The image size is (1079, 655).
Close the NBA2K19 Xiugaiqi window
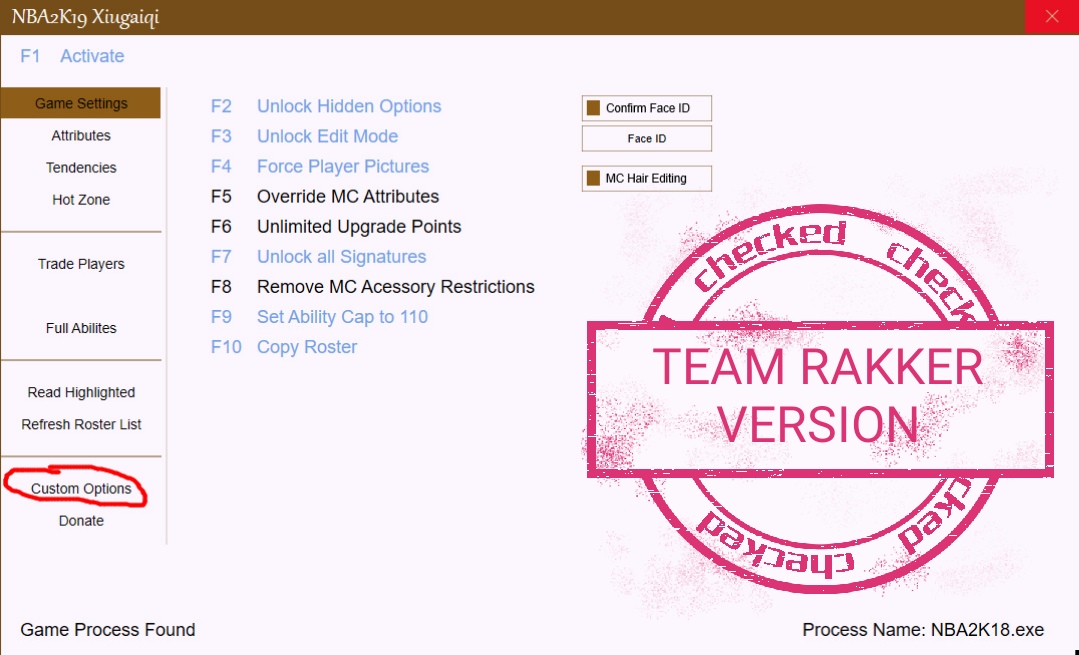tap(1051, 17)
